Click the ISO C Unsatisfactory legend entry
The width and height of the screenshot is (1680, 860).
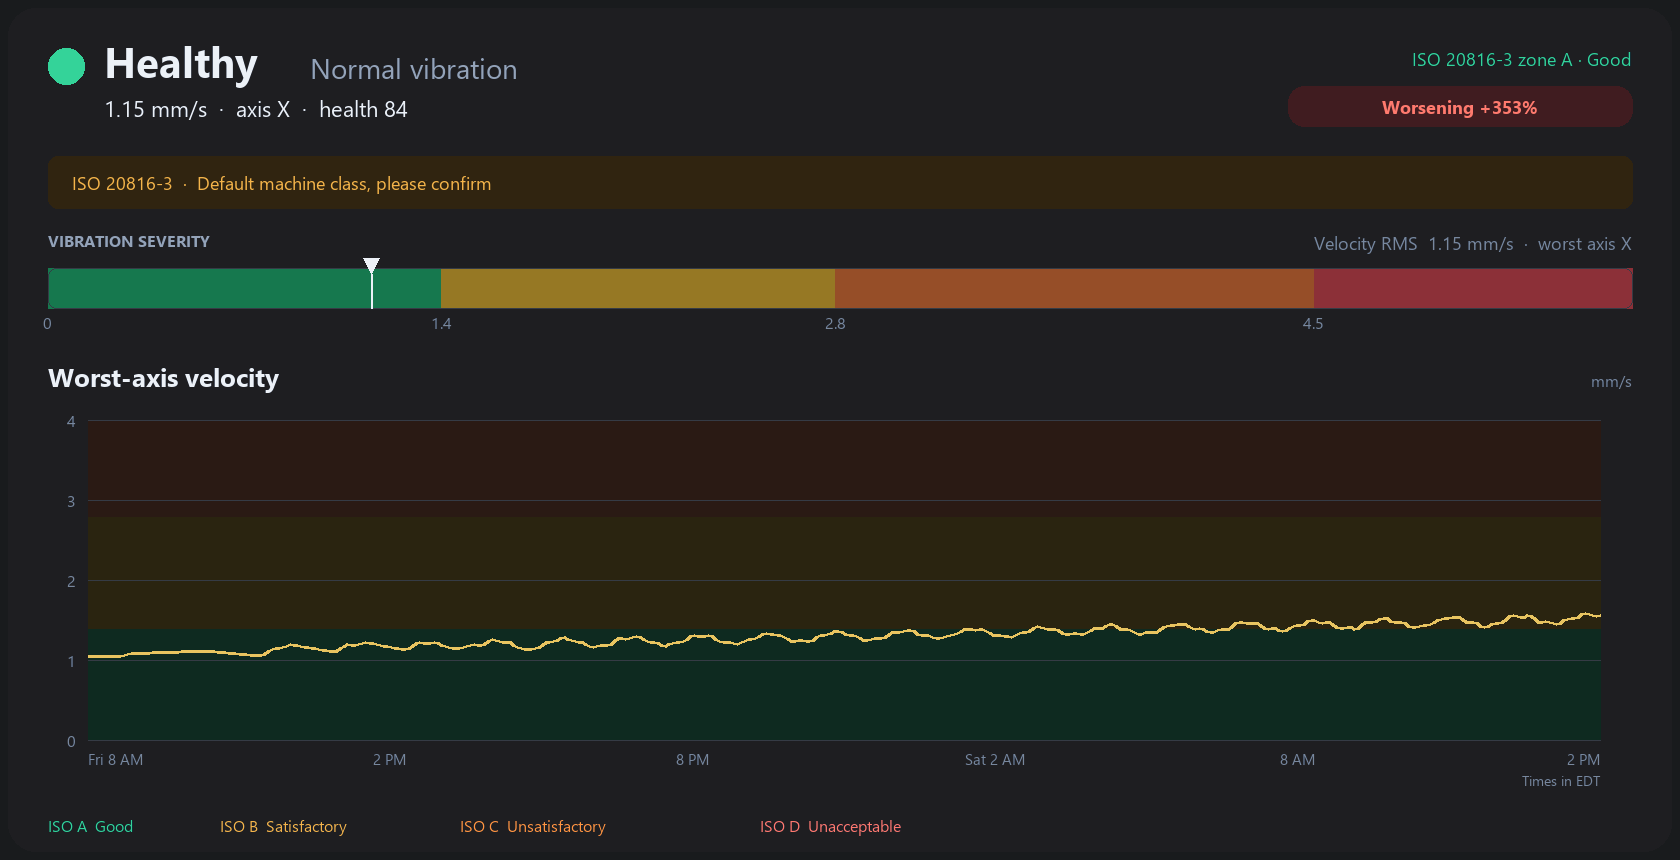(x=533, y=827)
